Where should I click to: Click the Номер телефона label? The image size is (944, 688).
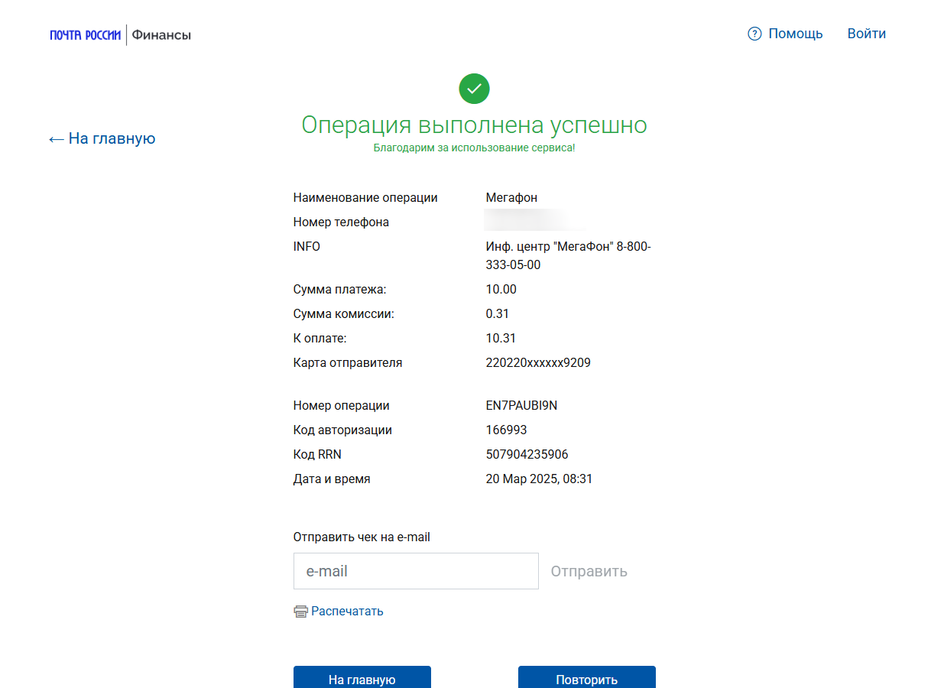click(341, 222)
